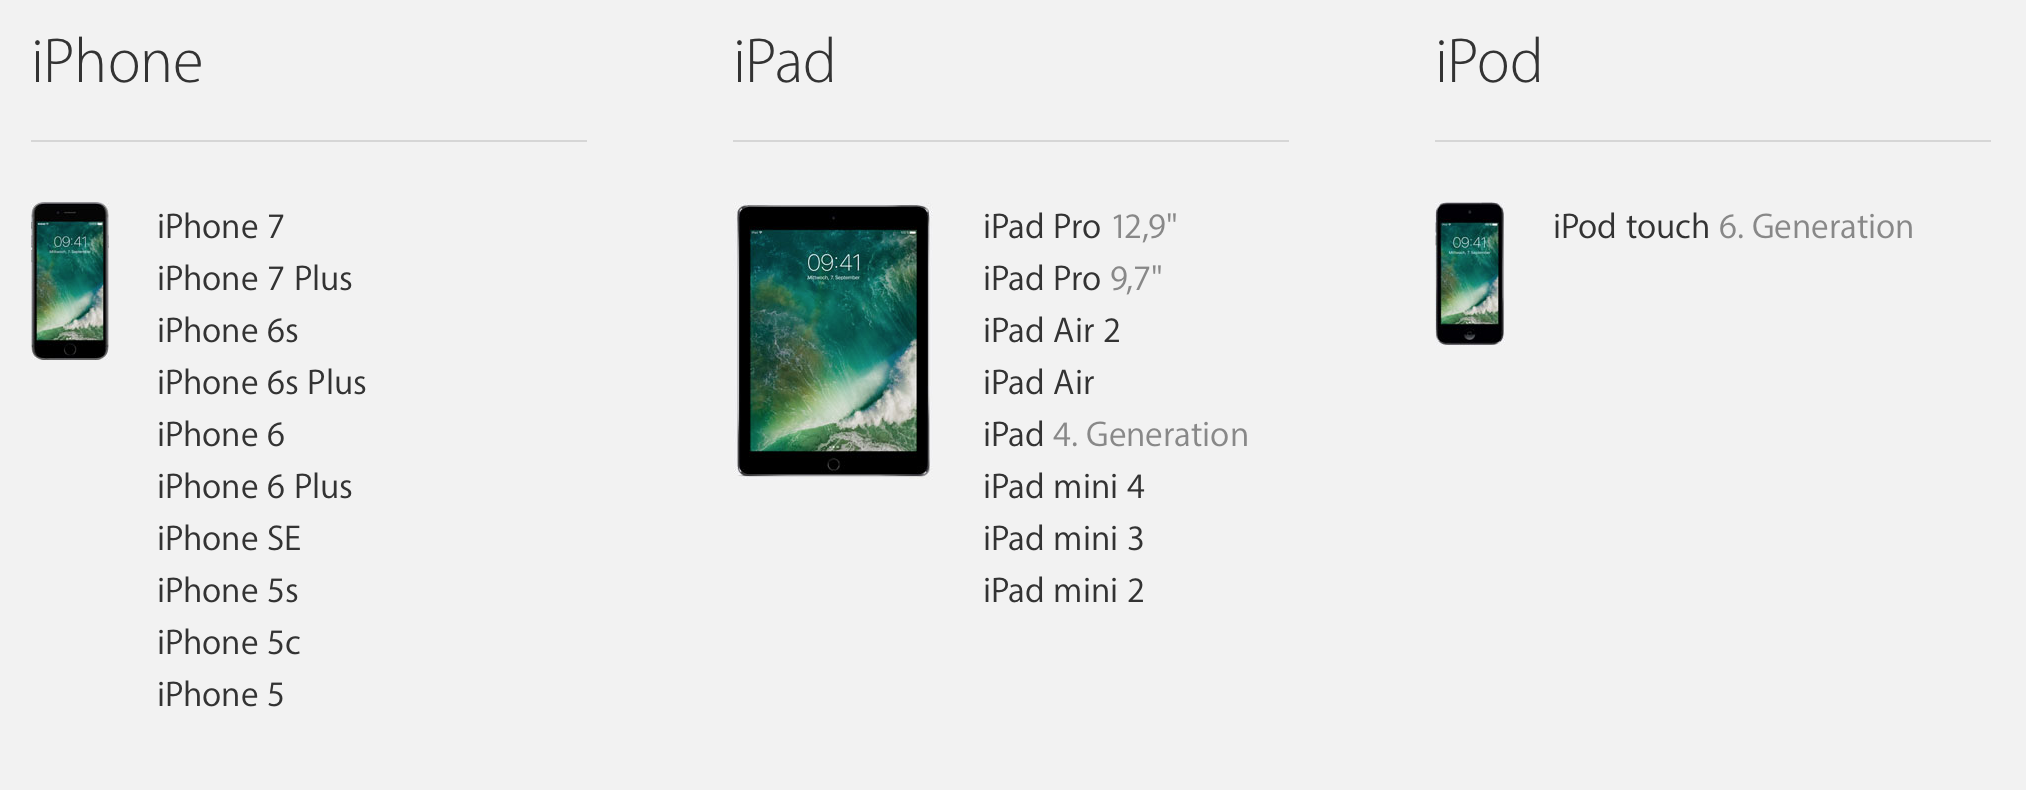Click the iPad section heading
The width and height of the screenshot is (2026, 790).
coord(784,62)
